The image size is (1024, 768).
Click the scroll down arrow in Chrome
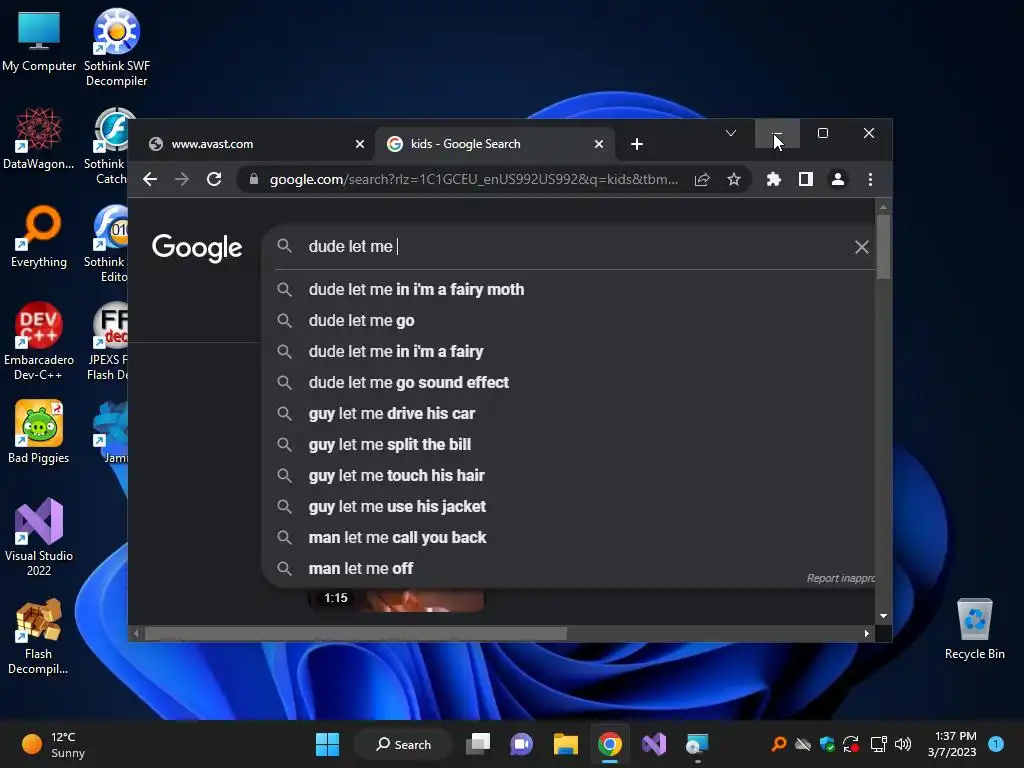(x=884, y=616)
